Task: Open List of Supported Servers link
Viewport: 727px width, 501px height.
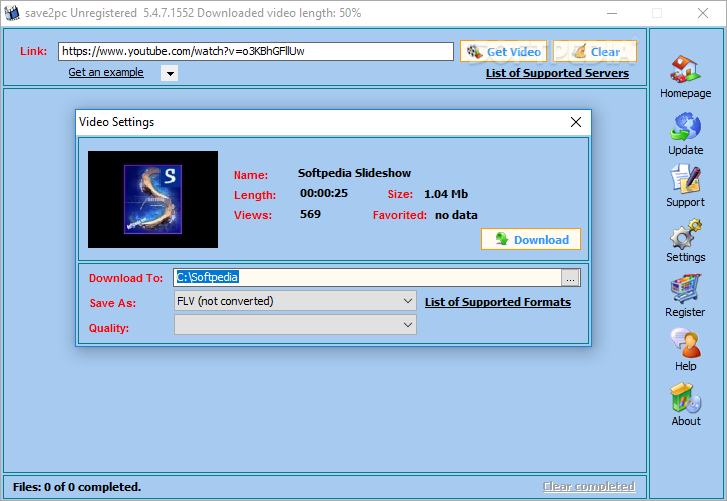Action: click(557, 73)
